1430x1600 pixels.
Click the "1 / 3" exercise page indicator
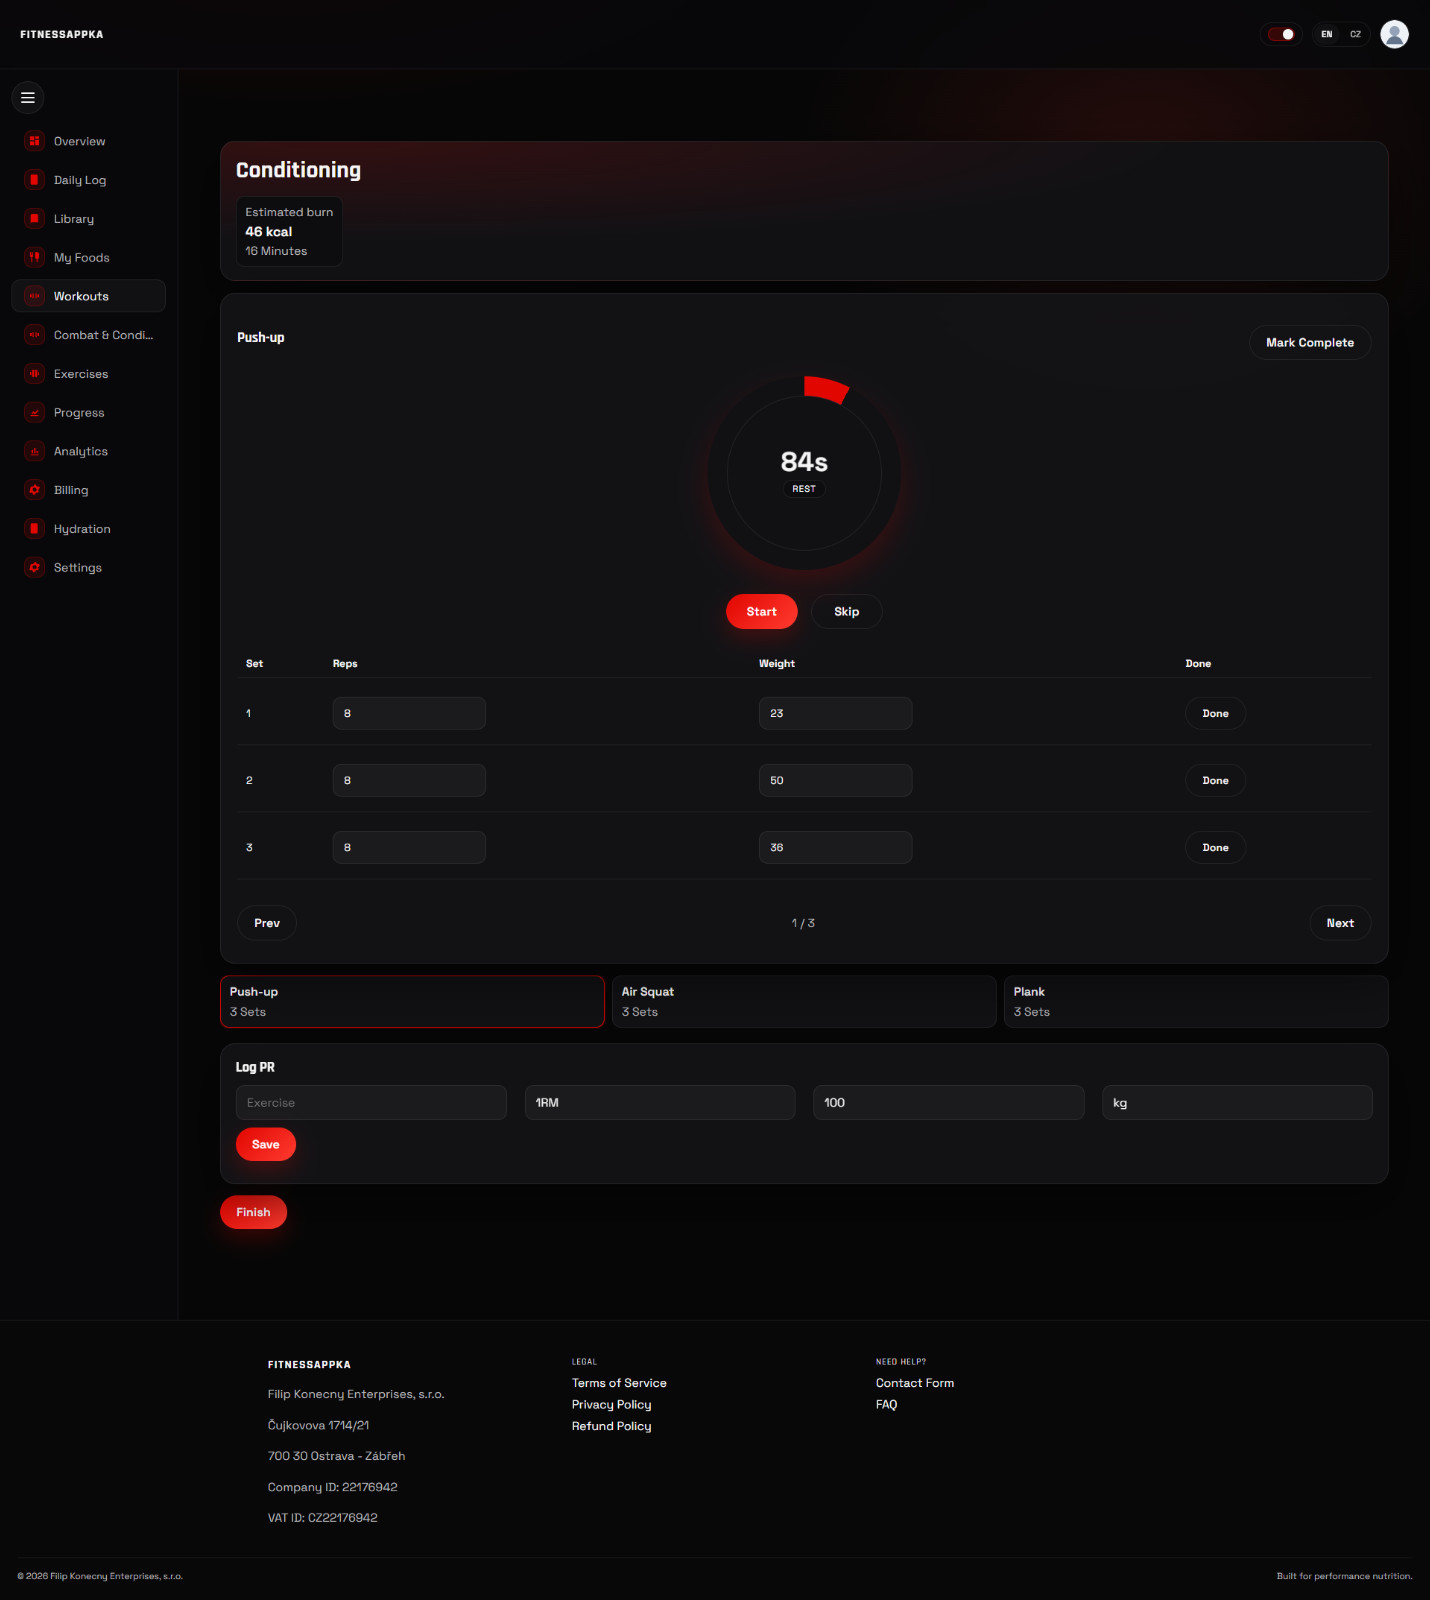tap(803, 923)
